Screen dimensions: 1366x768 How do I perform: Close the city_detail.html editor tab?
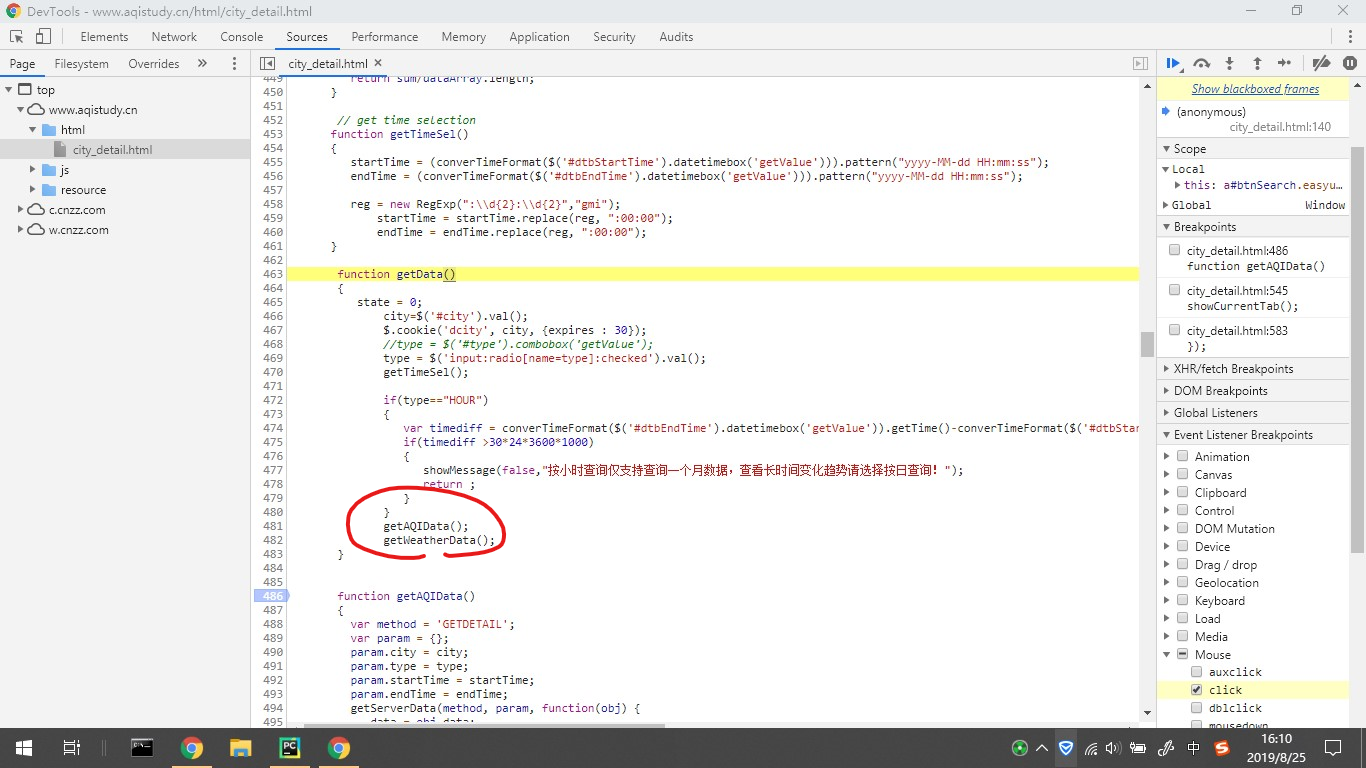pos(378,63)
